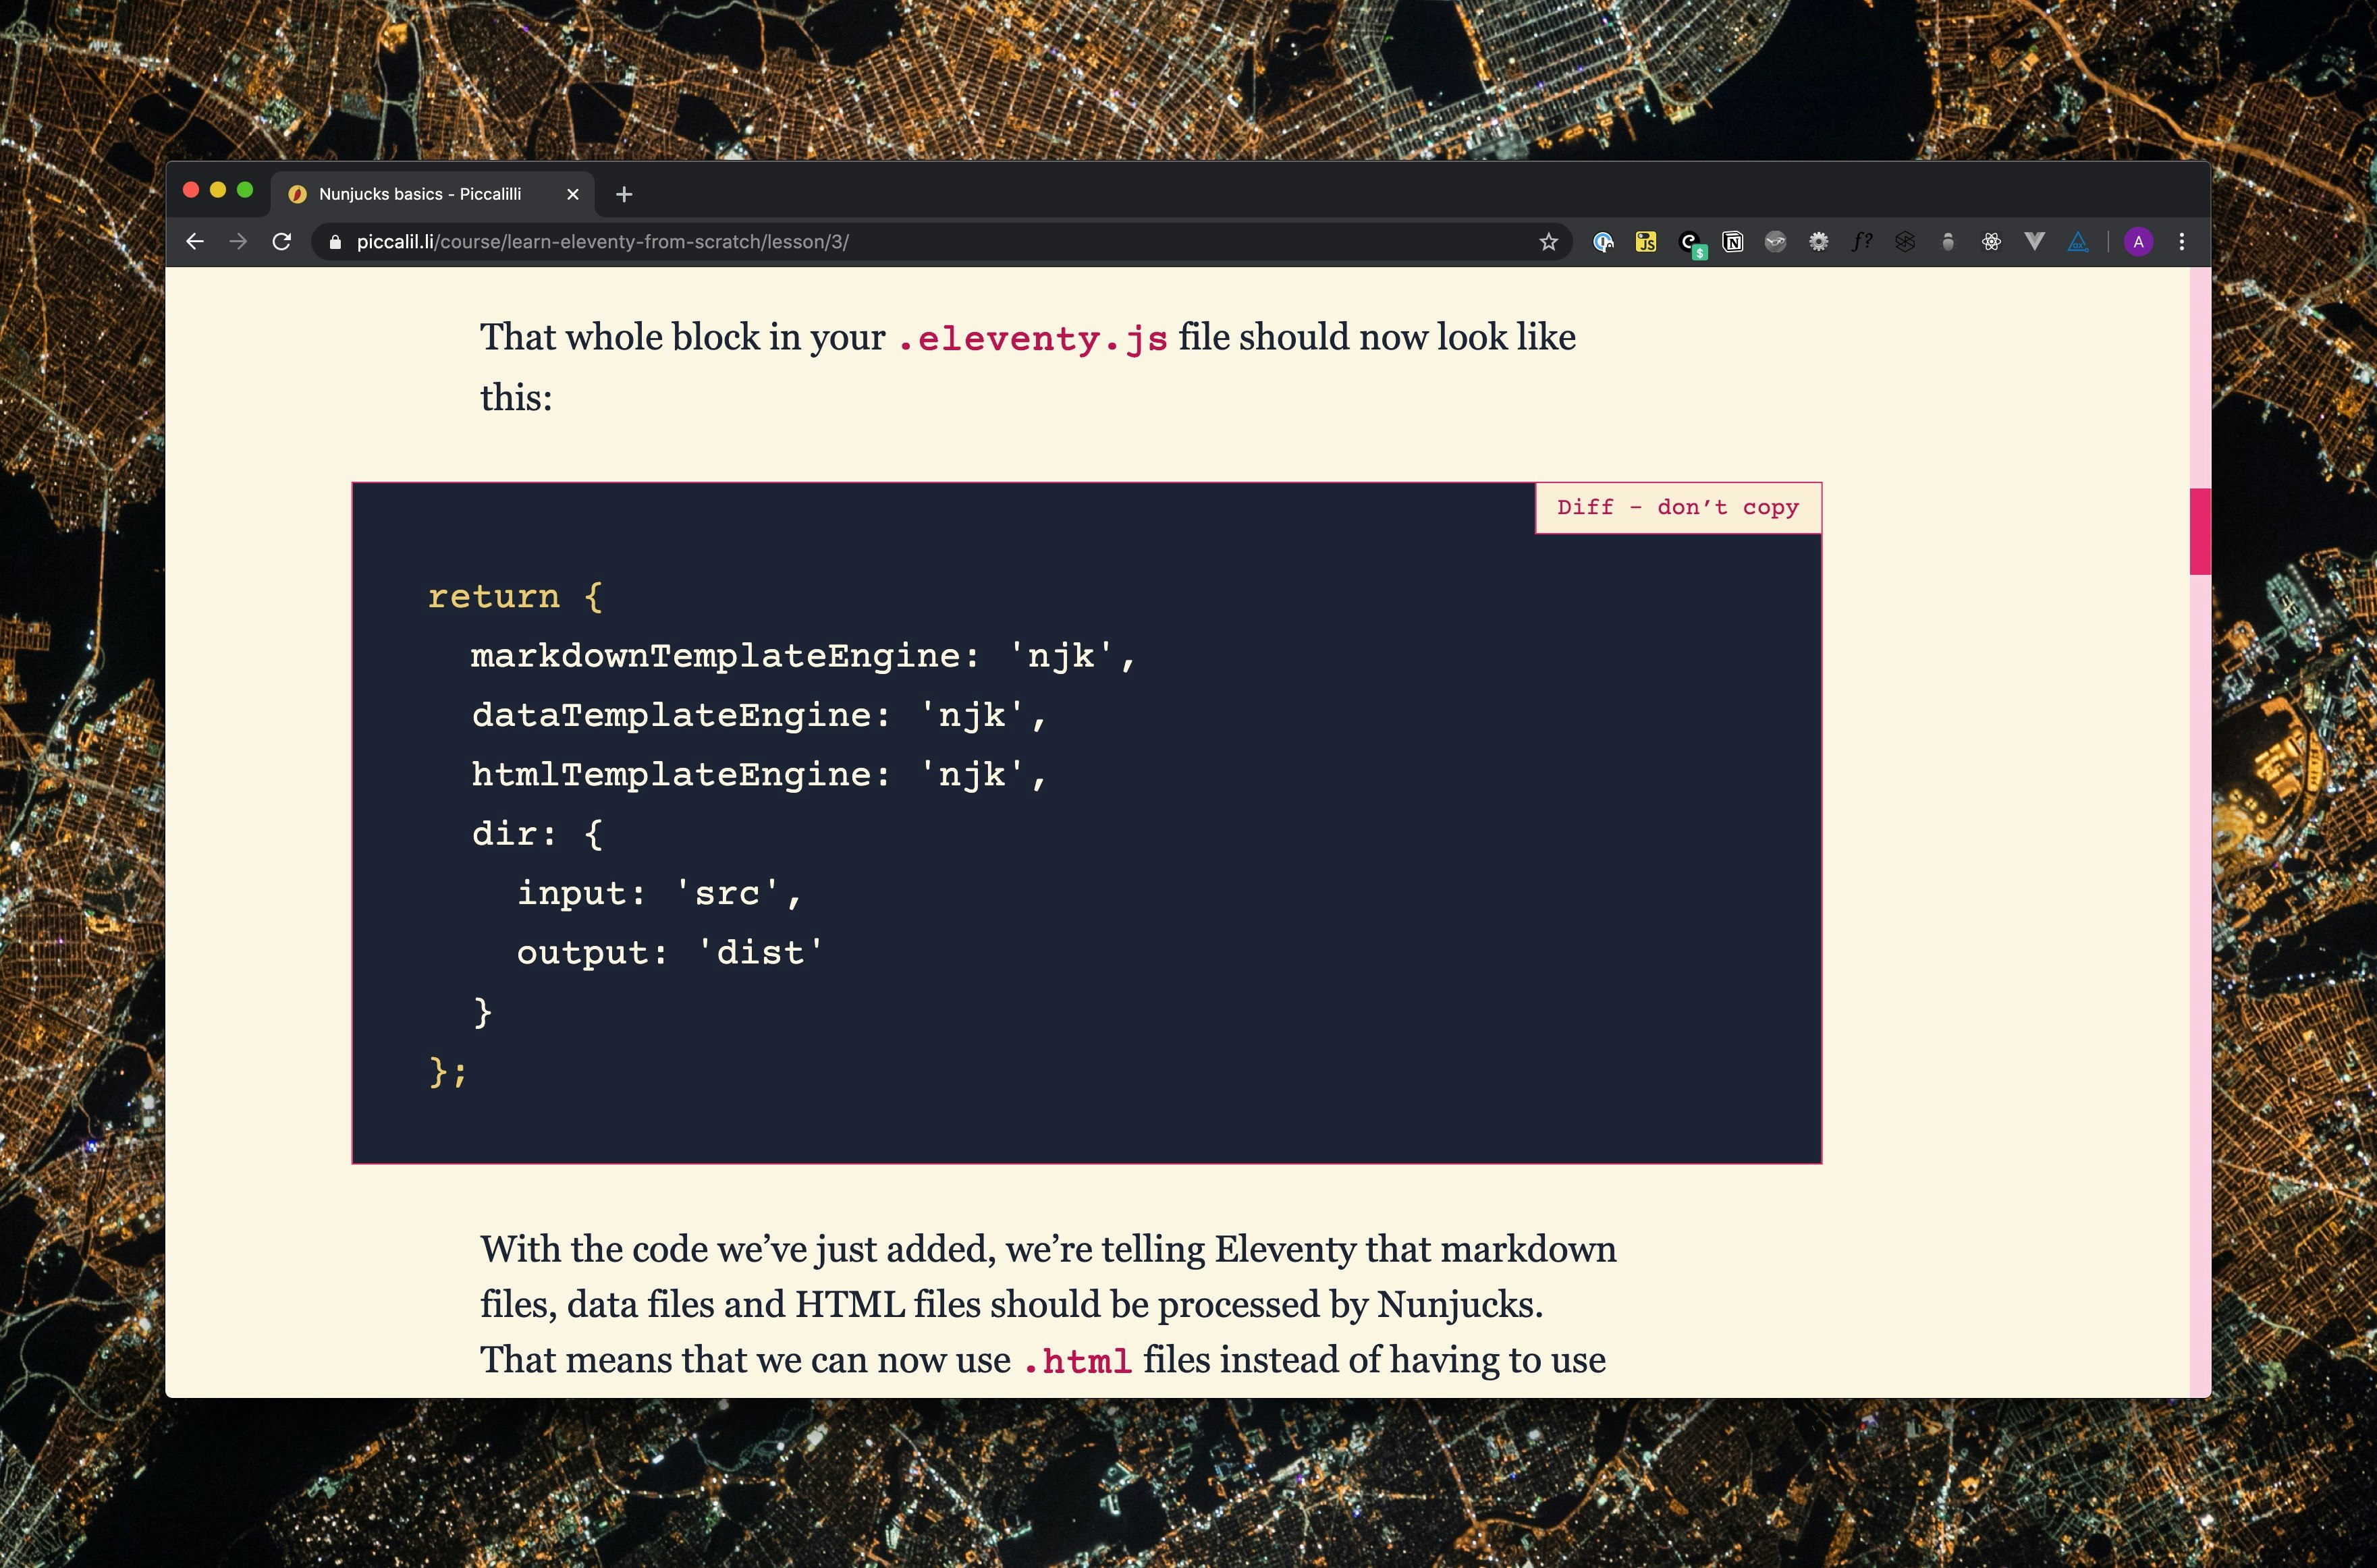
Task: Open the font identifier extension
Action: pyautogui.click(x=1862, y=241)
